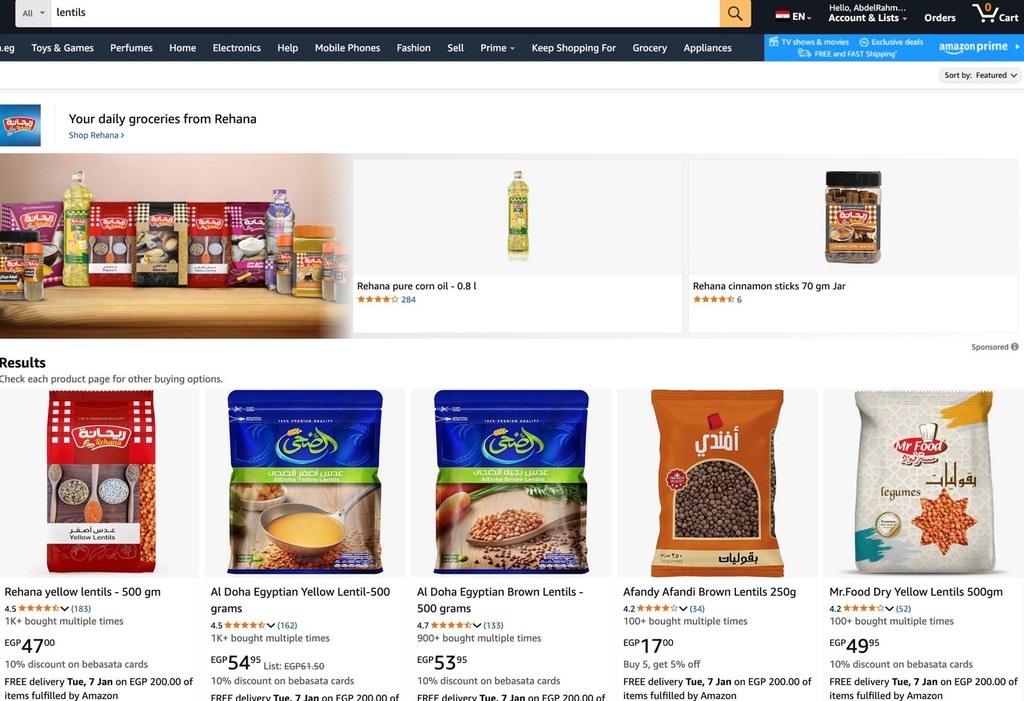Open Orders page link
The height and width of the screenshot is (701, 1024).
940,18
